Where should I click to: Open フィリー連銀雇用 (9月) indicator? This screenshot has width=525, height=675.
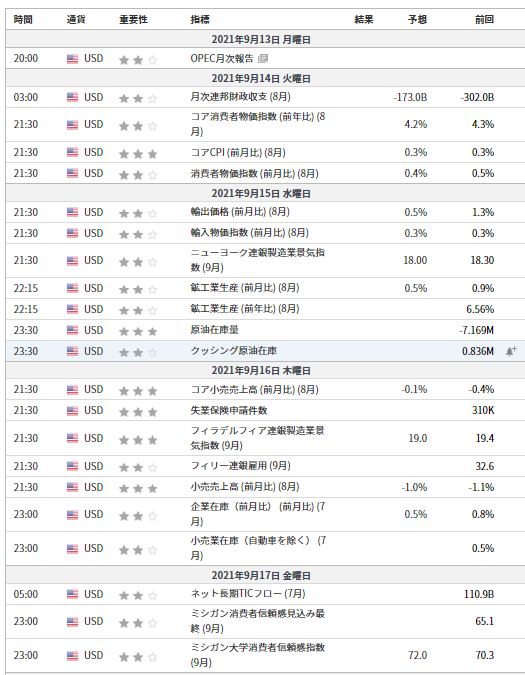pyautogui.click(x=241, y=466)
